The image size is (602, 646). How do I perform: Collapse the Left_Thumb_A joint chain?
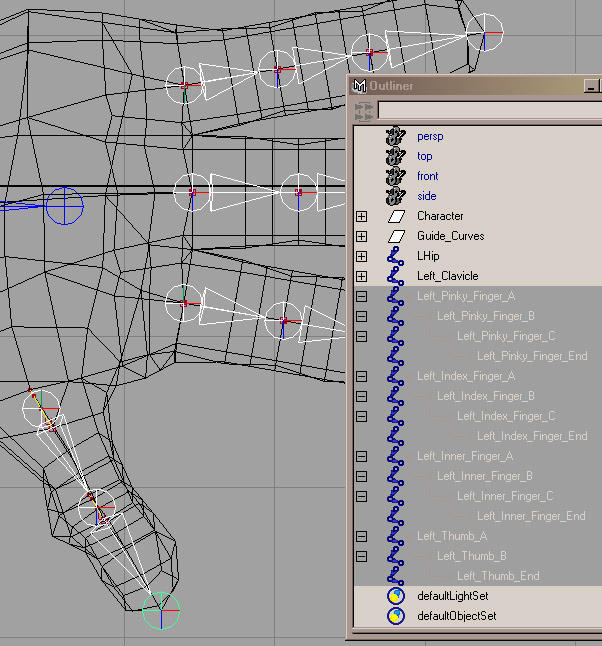click(x=361, y=536)
